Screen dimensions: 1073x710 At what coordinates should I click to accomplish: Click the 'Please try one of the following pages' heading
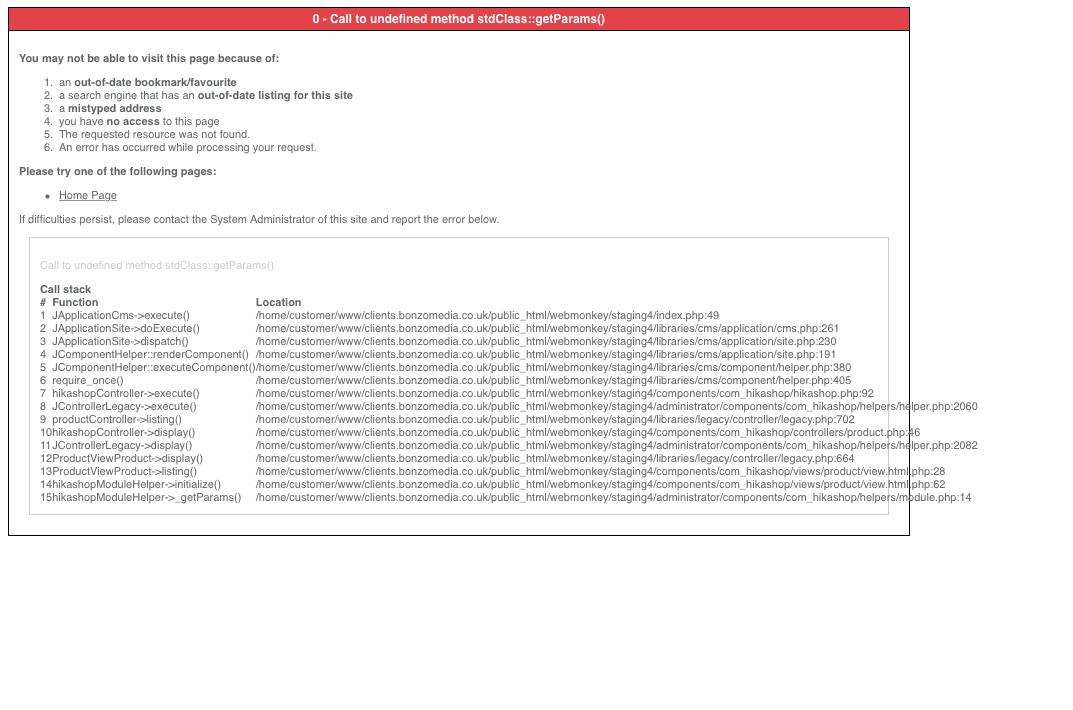point(118,172)
